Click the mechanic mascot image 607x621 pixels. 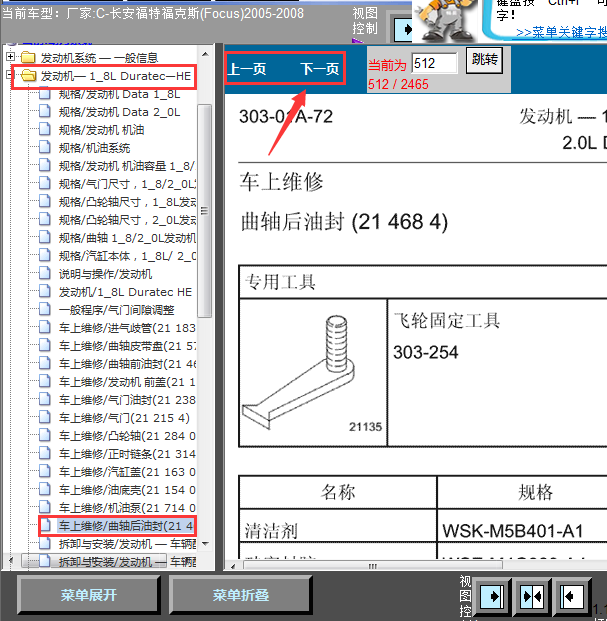[x=447, y=20]
